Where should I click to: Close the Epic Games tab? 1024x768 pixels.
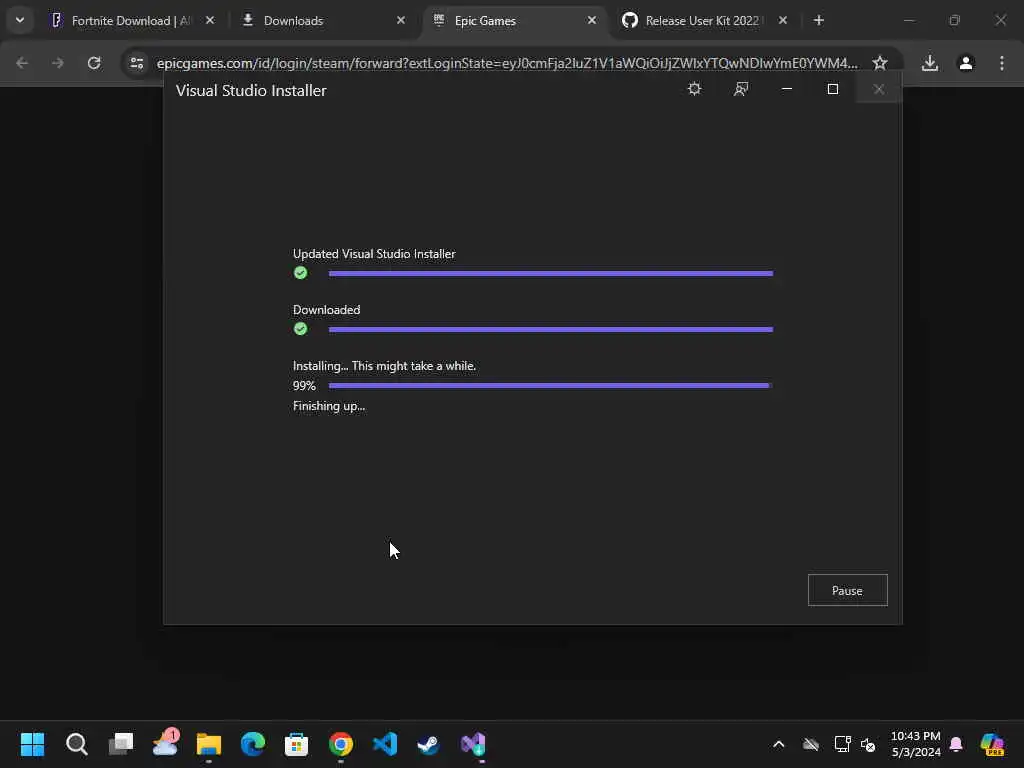(592, 21)
